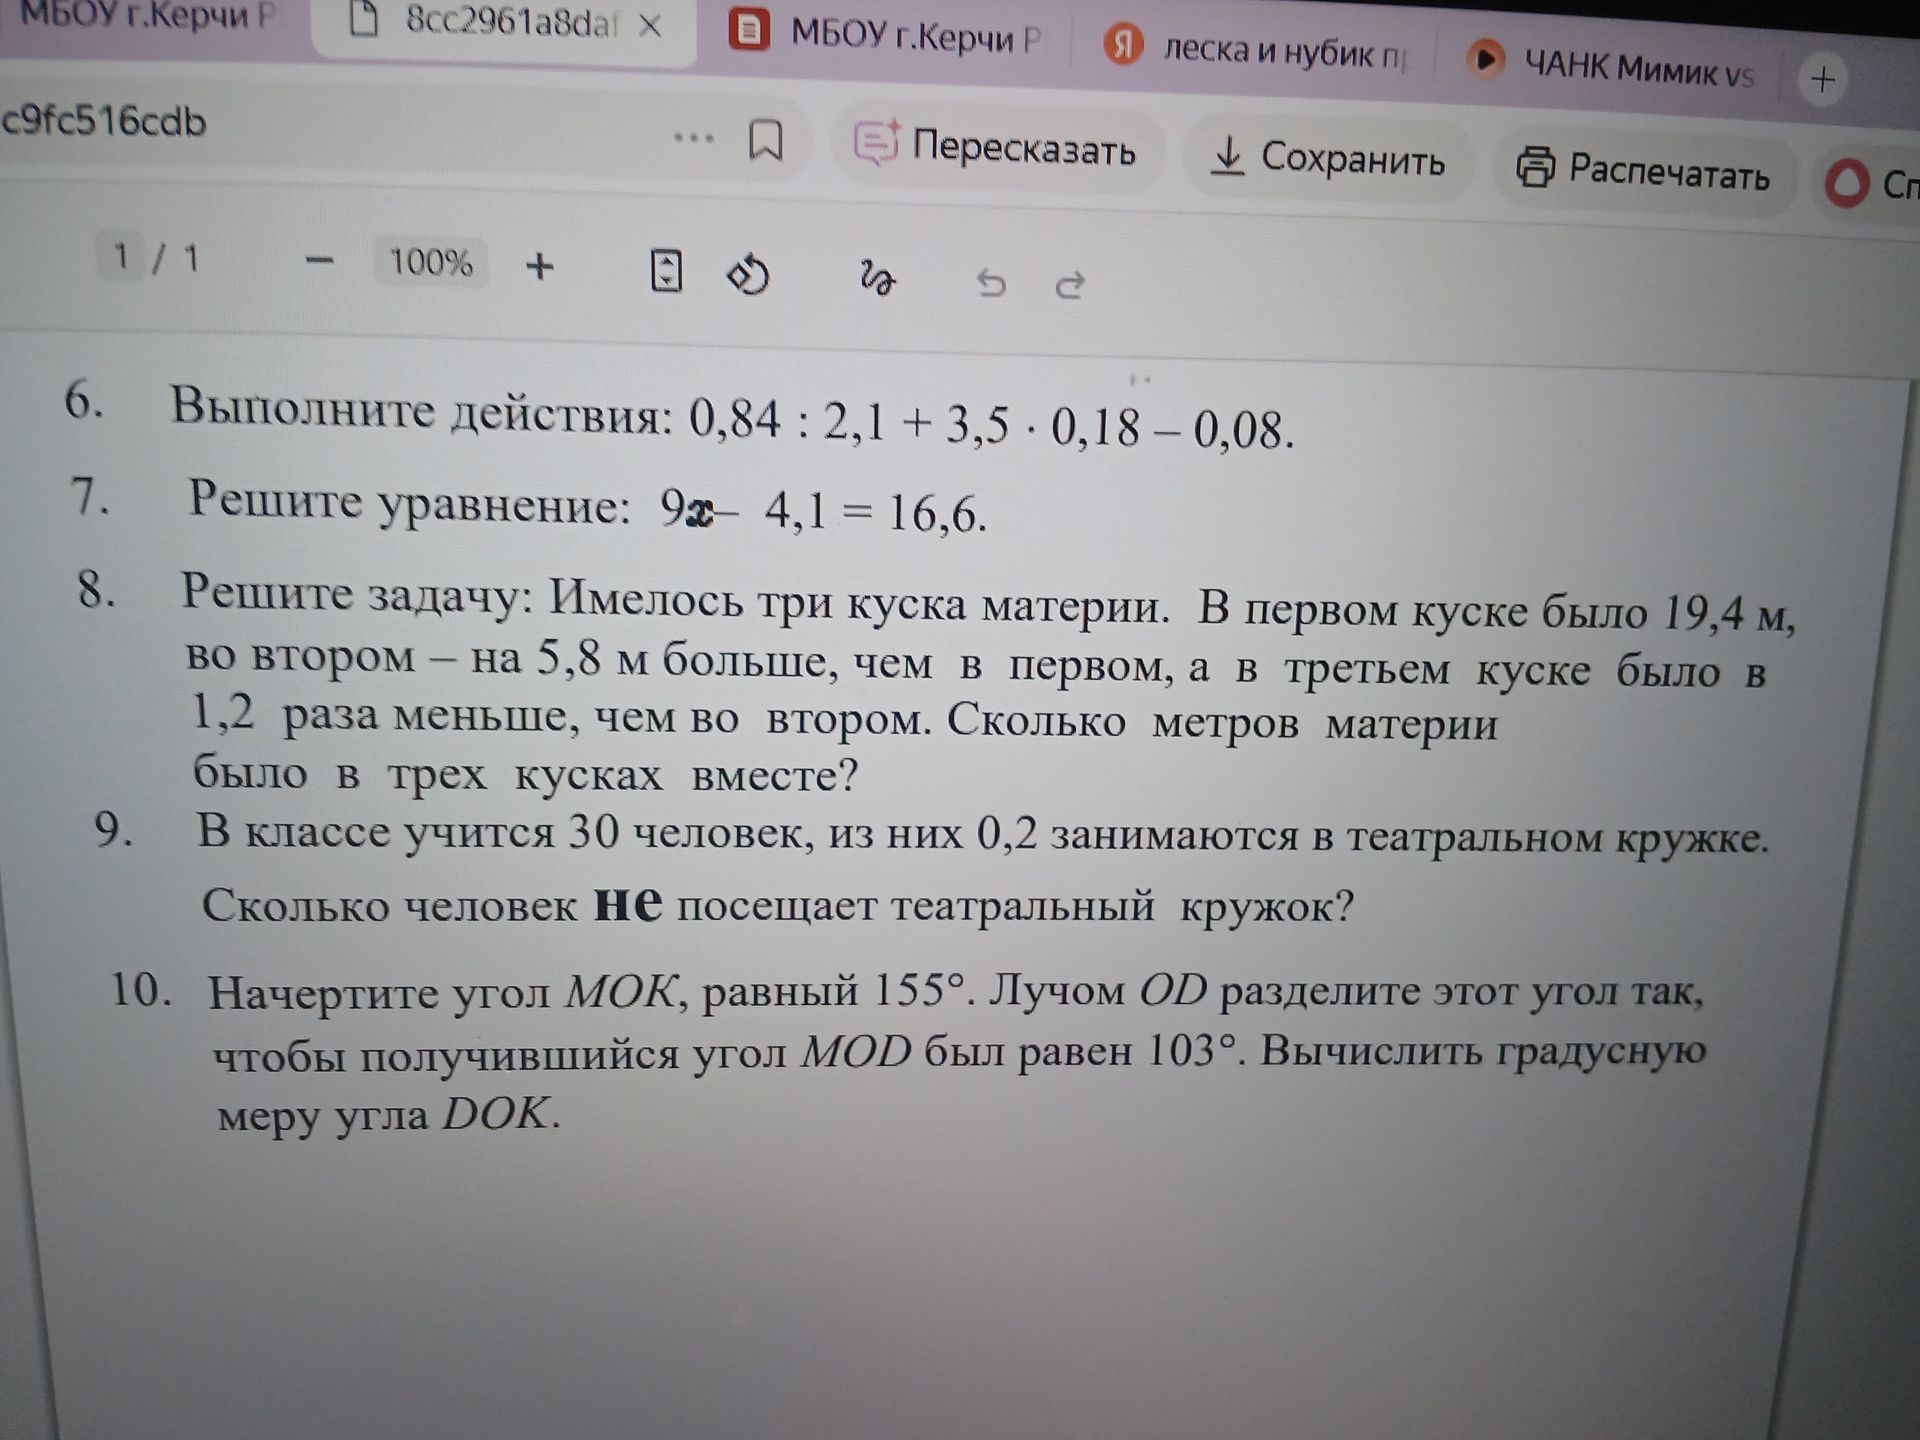Click the text 'Начертите угол' in task 10
Viewport: 1920px width, 1440px height.
tap(378, 993)
